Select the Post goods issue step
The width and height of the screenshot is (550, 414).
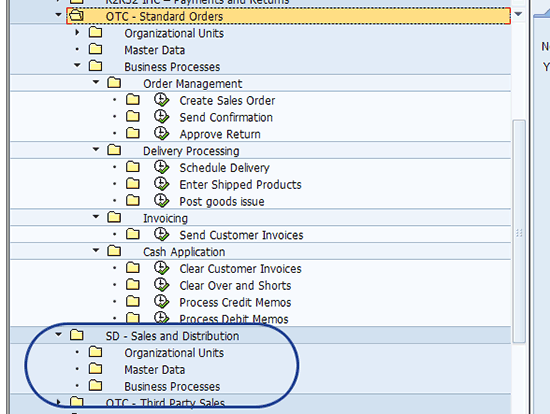click(222, 202)
